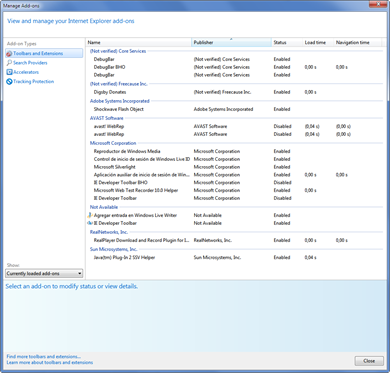Screen dimensions: 390x373
Task: Click the IE Developer Toolbar Not Available icon
Action: point(90,223)
